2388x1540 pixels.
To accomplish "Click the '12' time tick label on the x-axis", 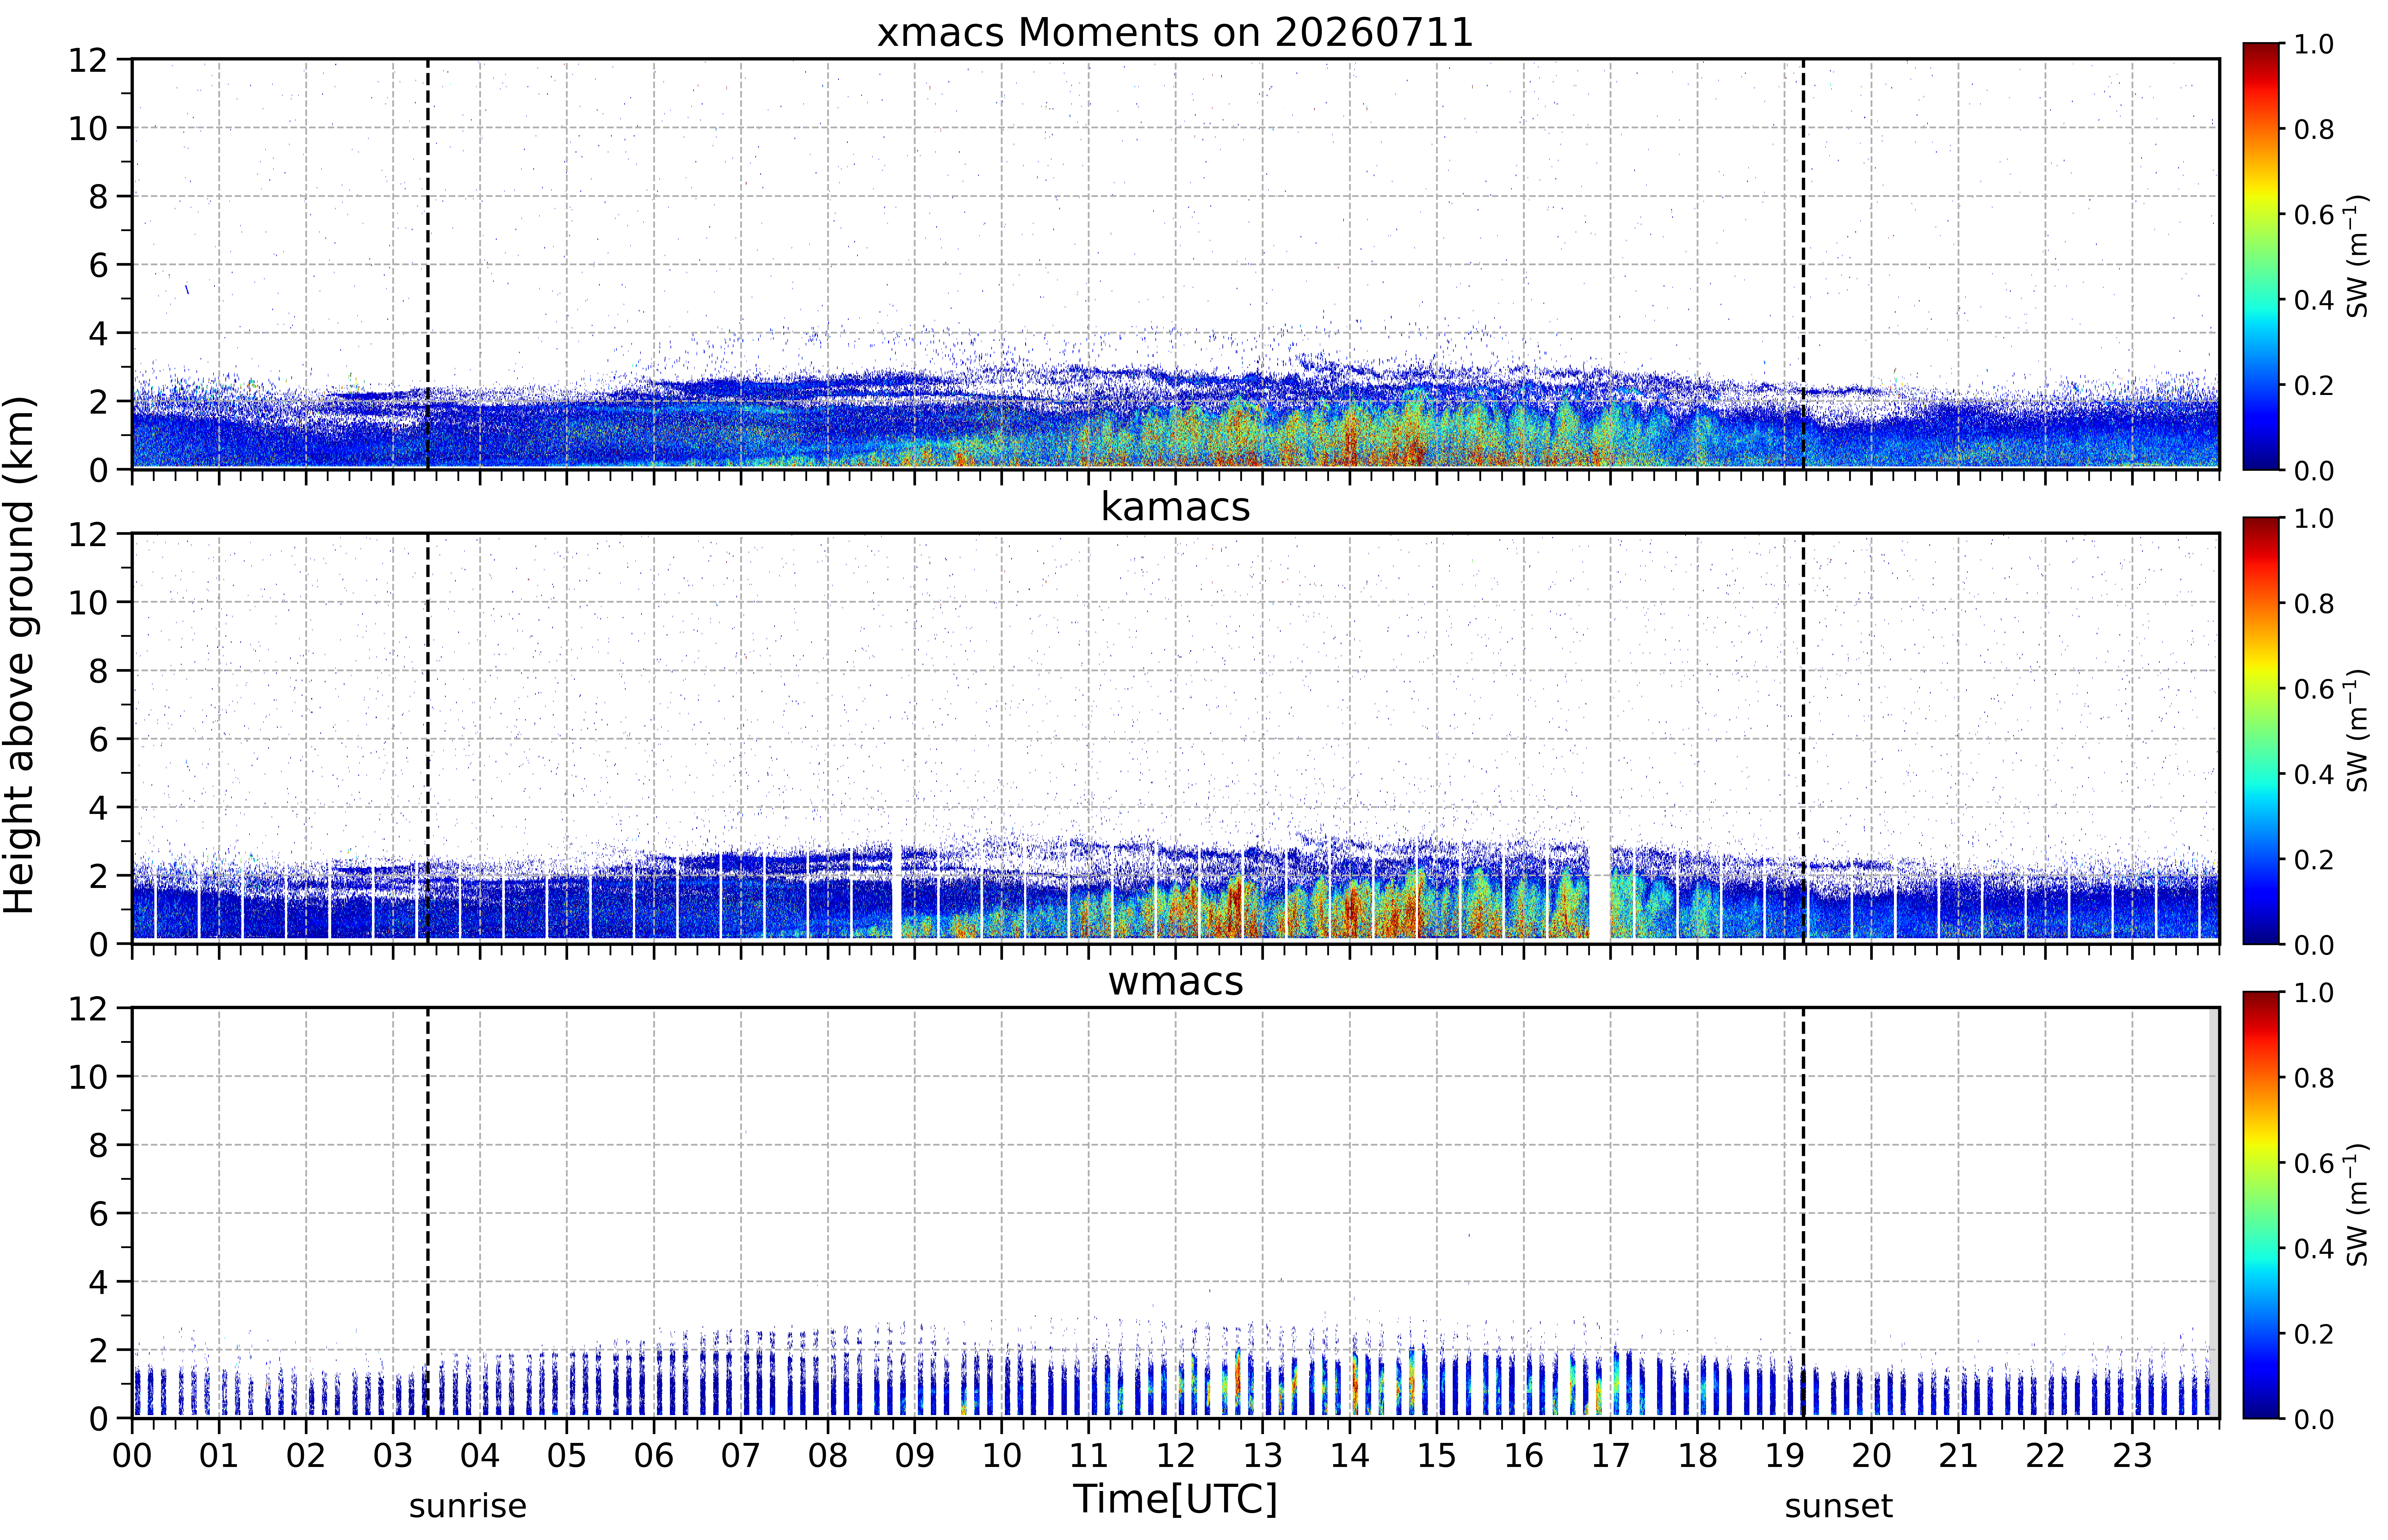I will click(1176, 1456).
